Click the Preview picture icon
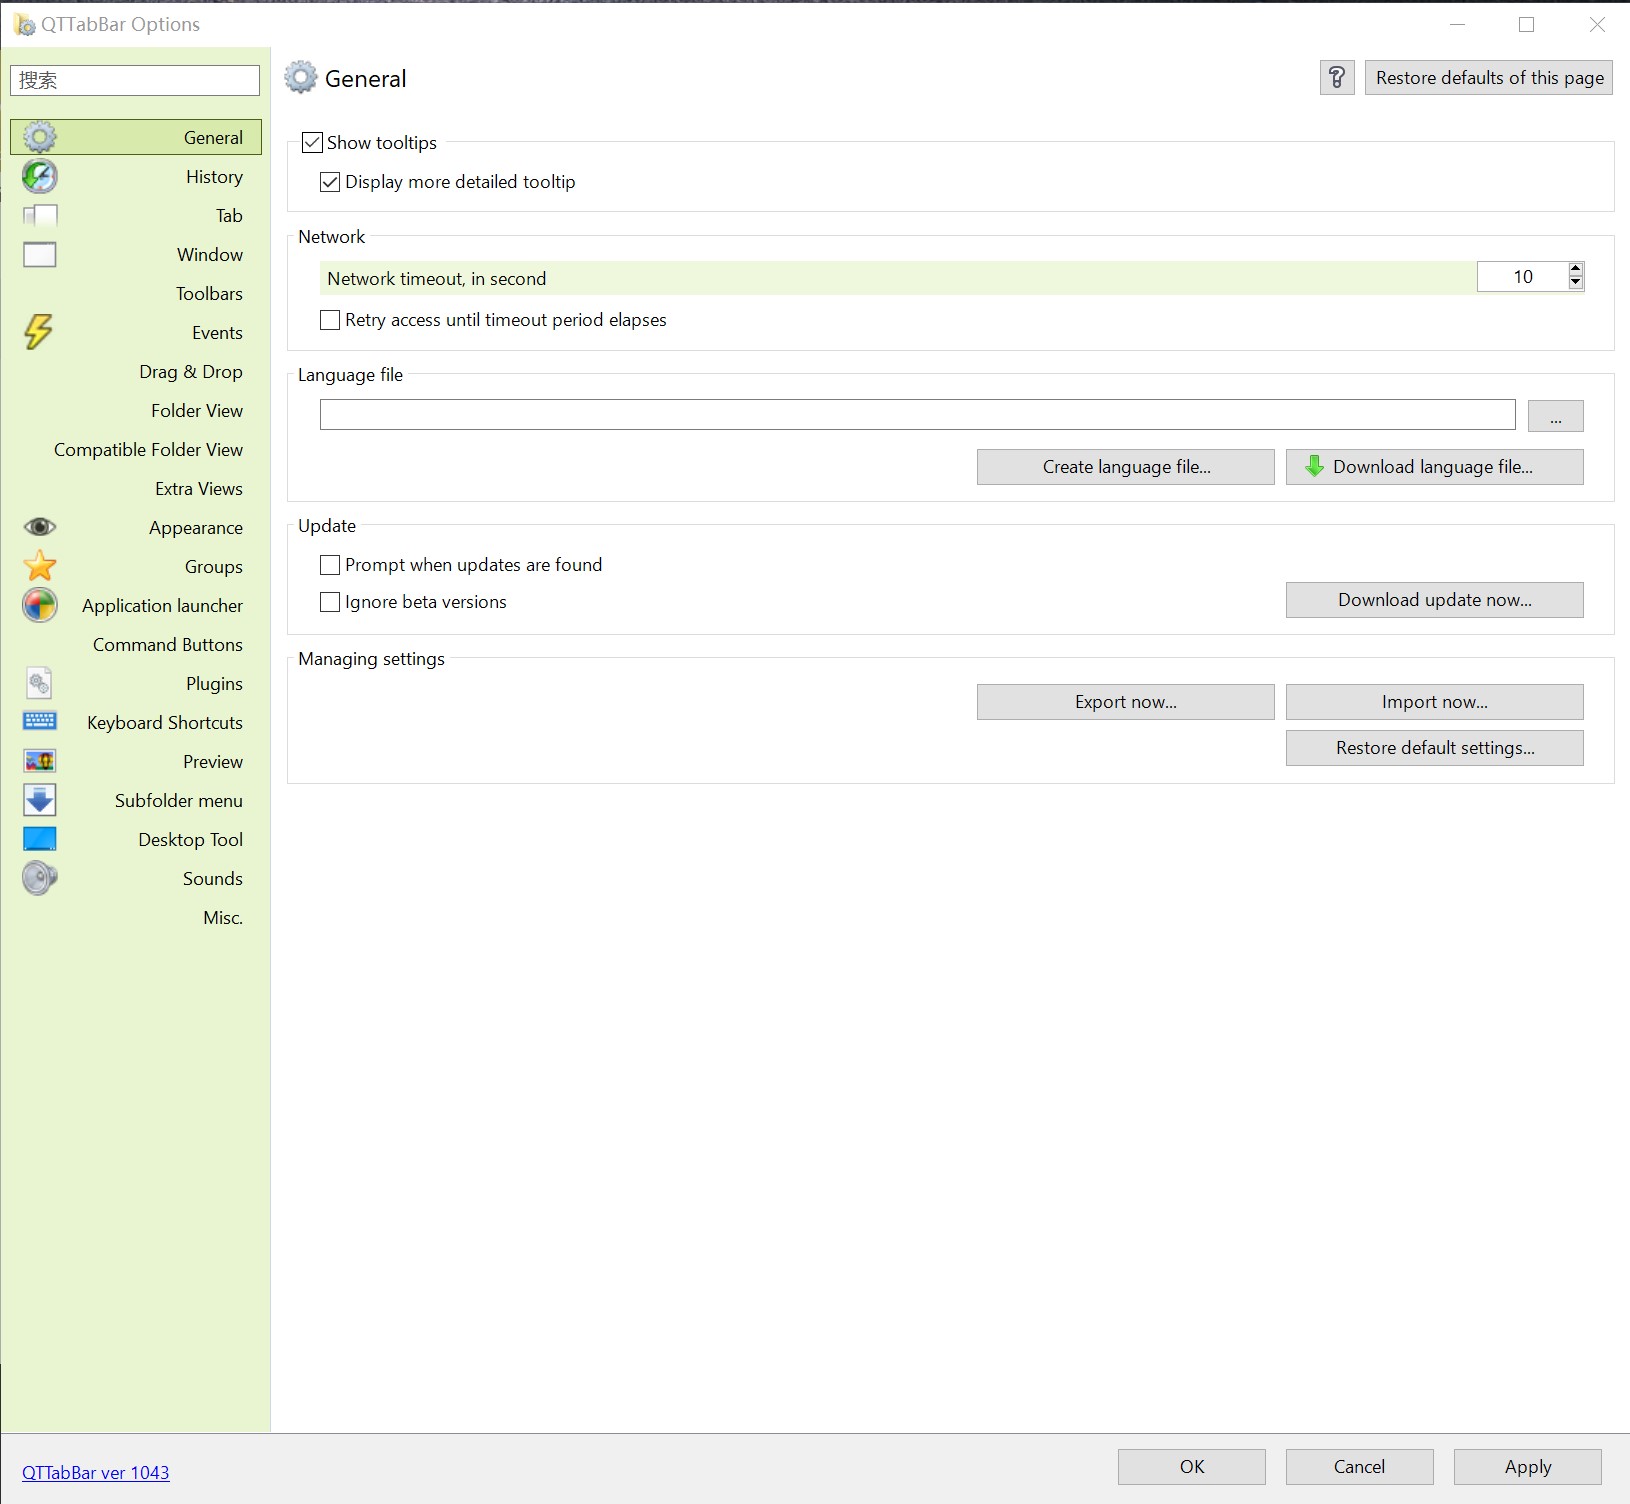The width and height of the screenshot is (1630, 1504). (40, 761)
